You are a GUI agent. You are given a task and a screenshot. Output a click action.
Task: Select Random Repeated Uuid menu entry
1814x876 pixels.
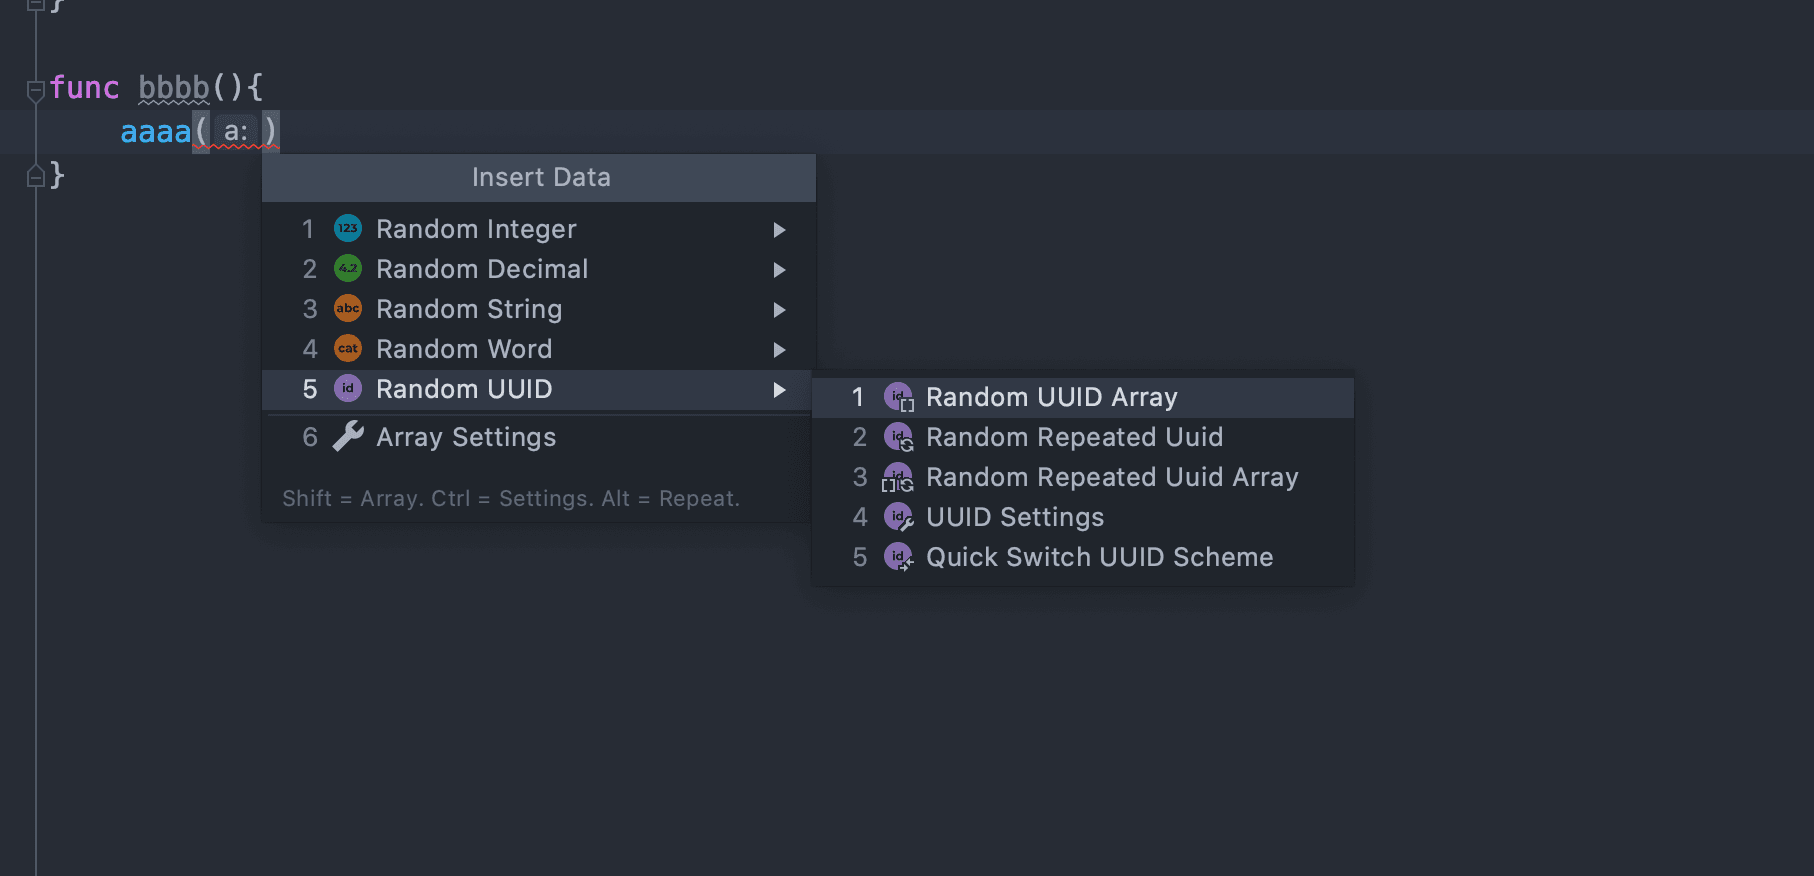[1074, 437]
